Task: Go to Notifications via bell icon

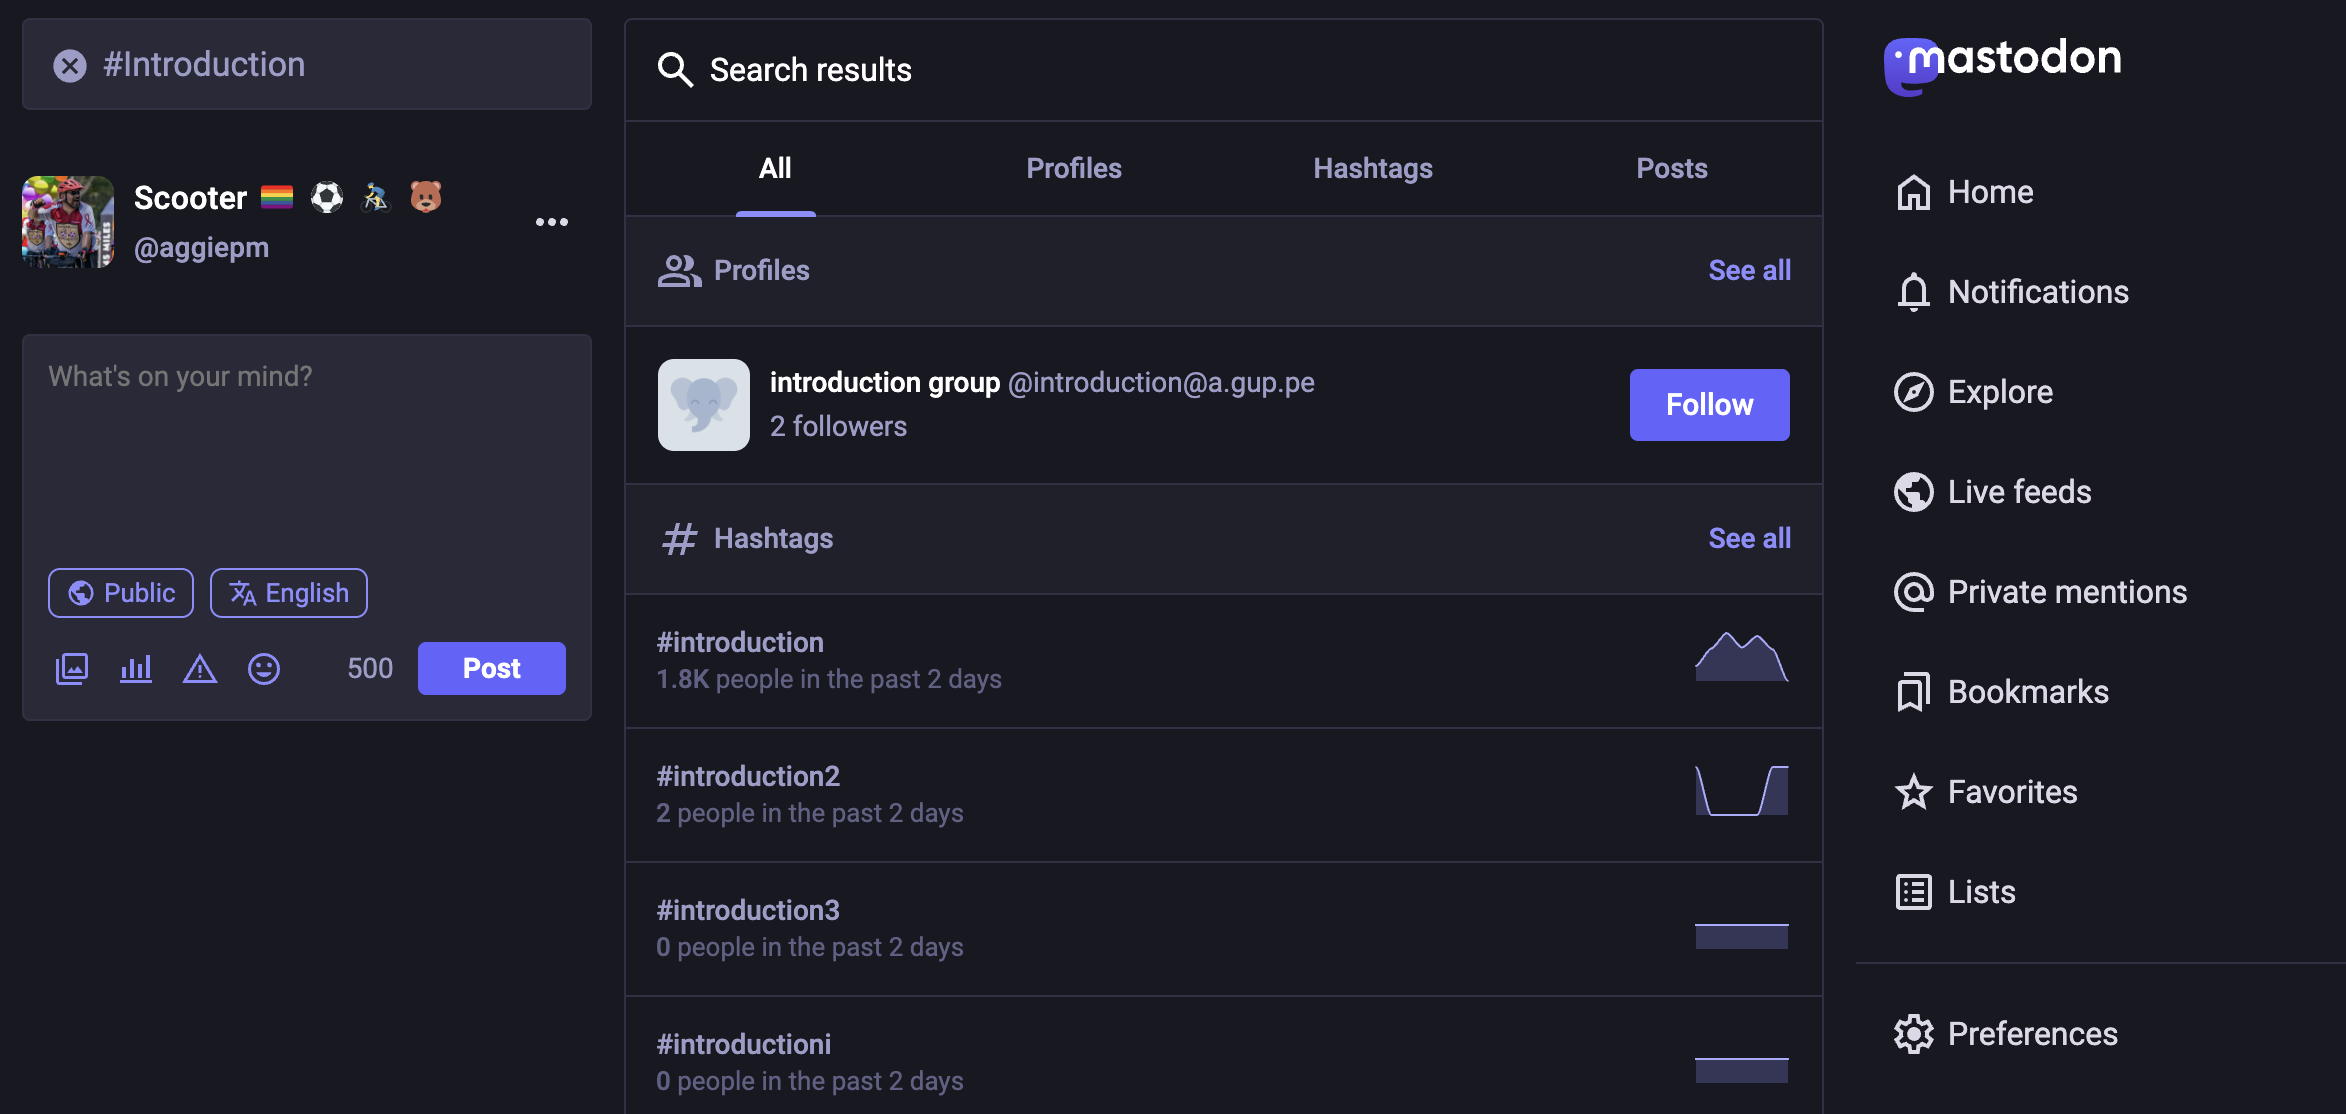Action: 1913,292
